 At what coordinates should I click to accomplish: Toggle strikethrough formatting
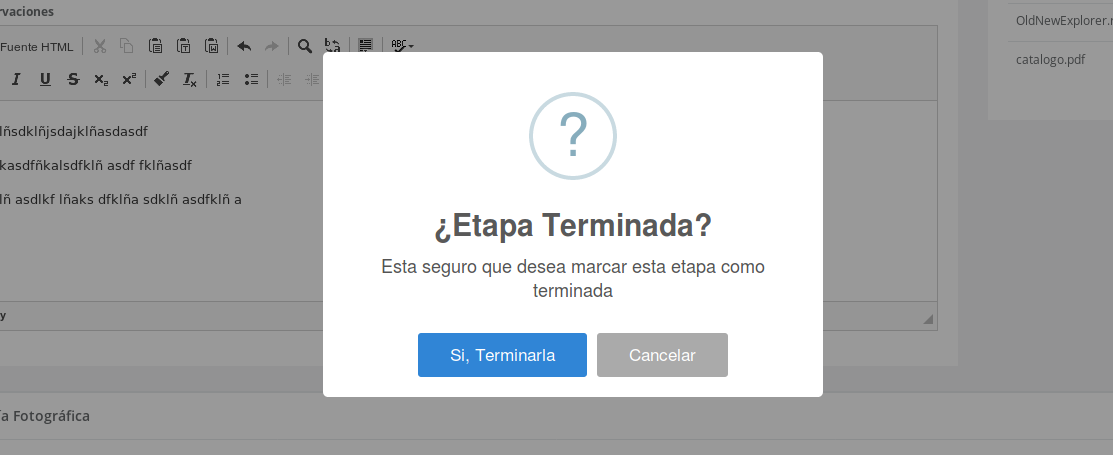pyautogui.click(x=73, y=80)
